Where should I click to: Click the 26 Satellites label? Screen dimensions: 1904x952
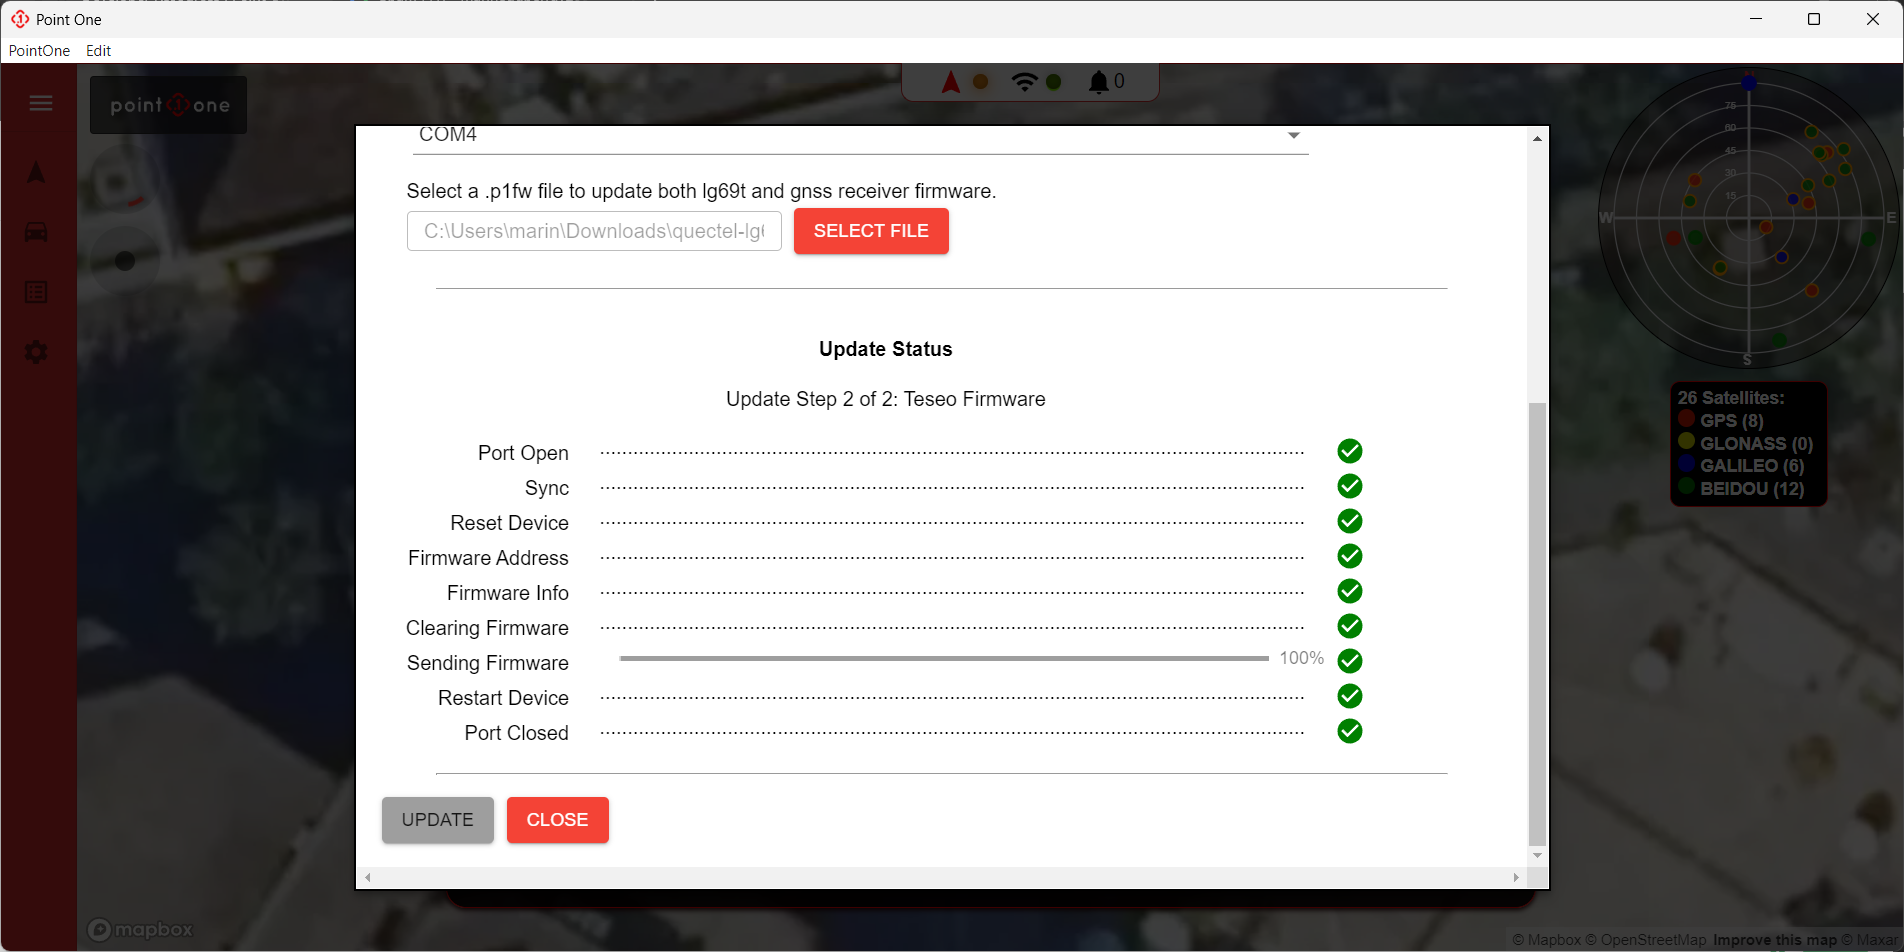1731,398
